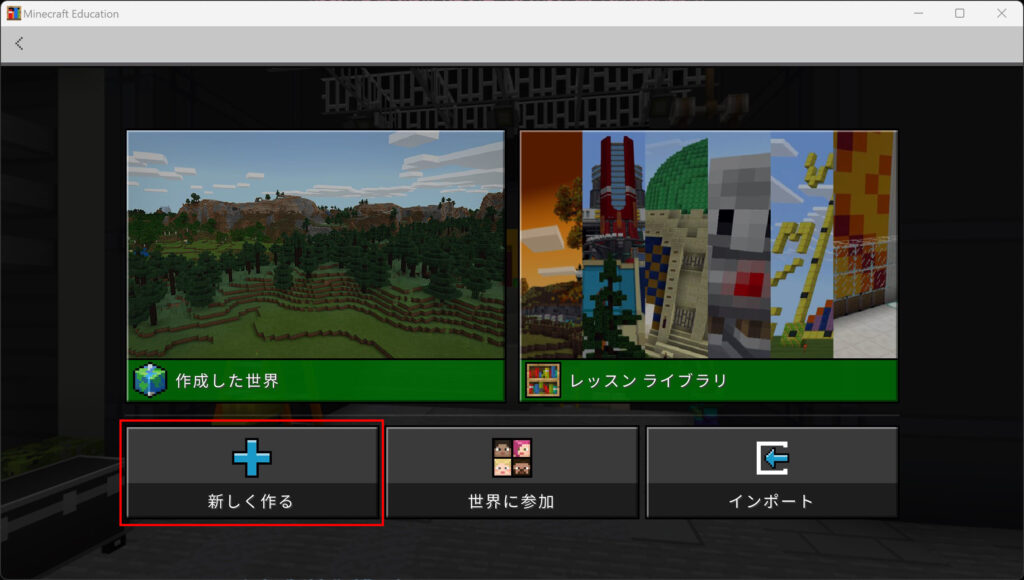The image size is (1024, 580).
Task: Maximize the Minecraft Education window
Action: click(x=960, y=13)
